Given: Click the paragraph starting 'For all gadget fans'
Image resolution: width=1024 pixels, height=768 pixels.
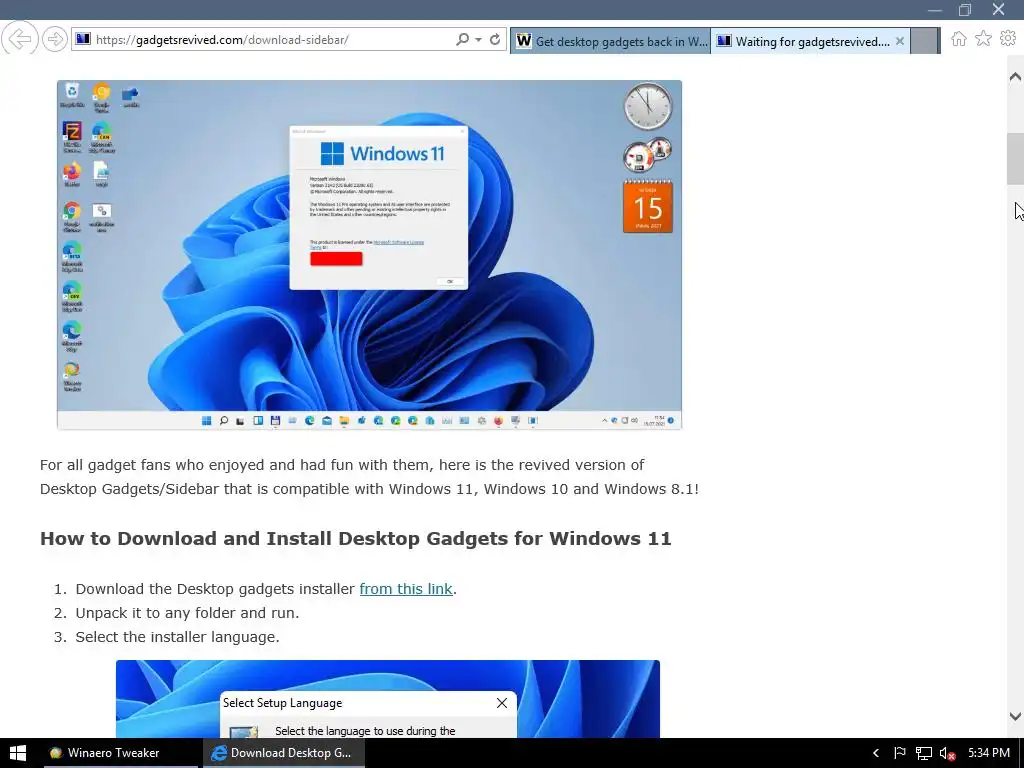Looking at the screenshot, I should point(369,477).
